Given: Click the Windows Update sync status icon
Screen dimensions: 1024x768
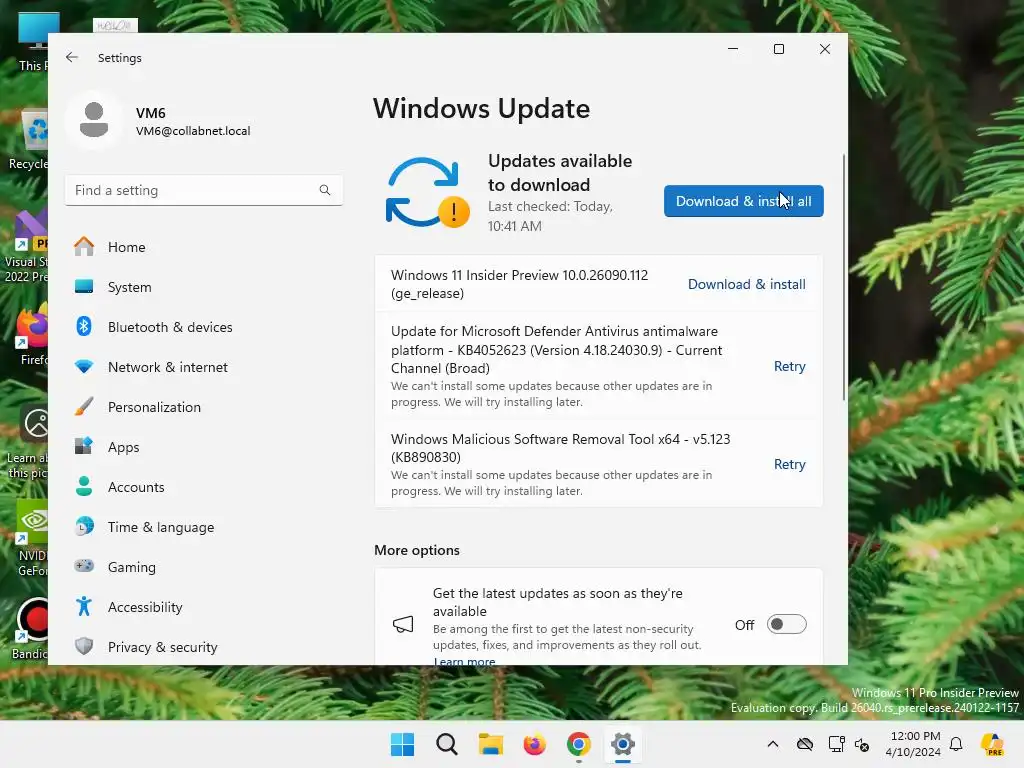Looking at the screenshot, I should click(427, 192).
